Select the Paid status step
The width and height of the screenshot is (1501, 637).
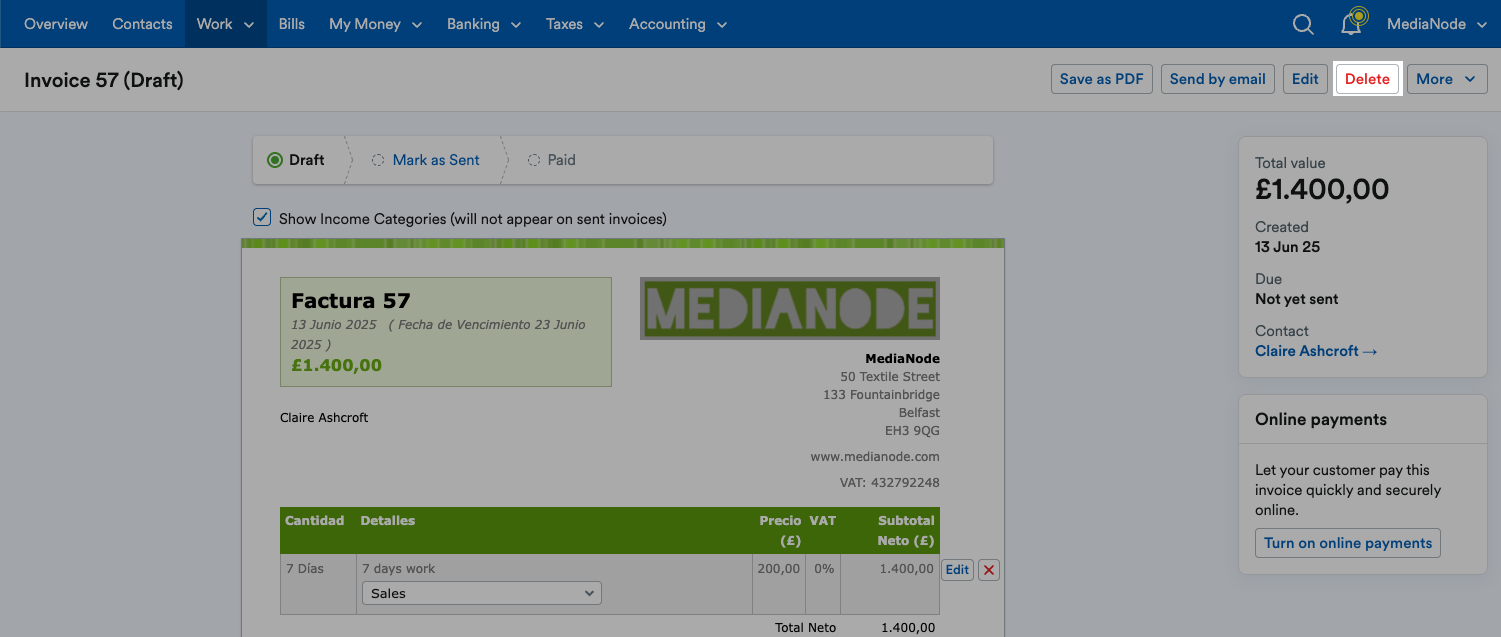pos(552,160)
